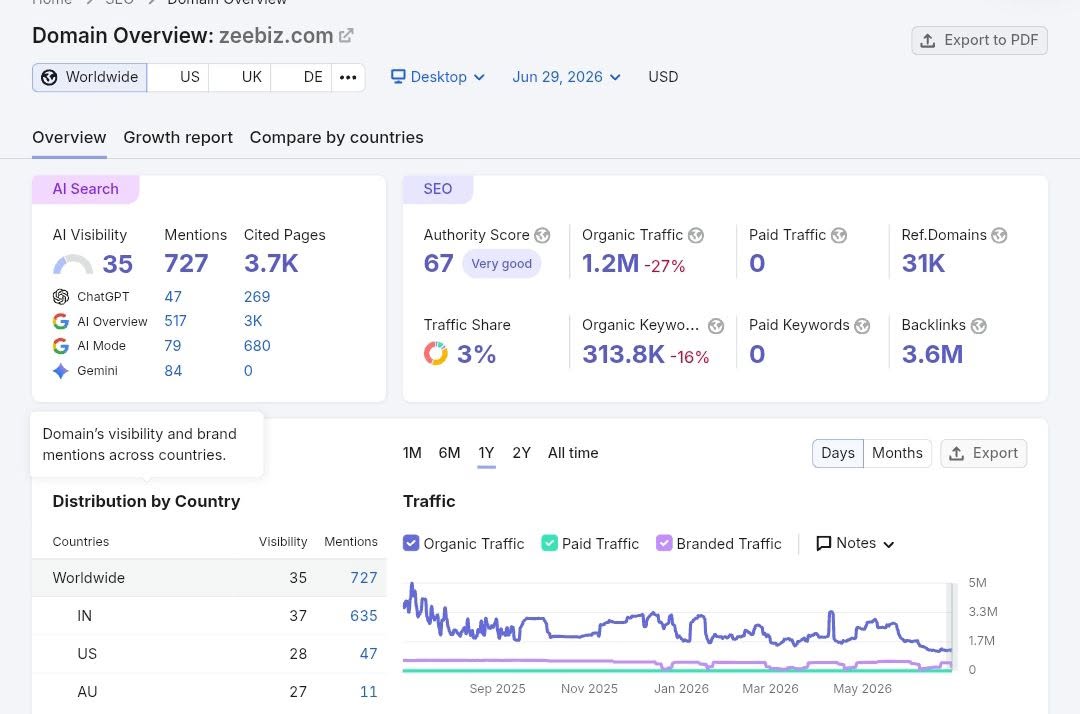Select the IN country row

209,616
